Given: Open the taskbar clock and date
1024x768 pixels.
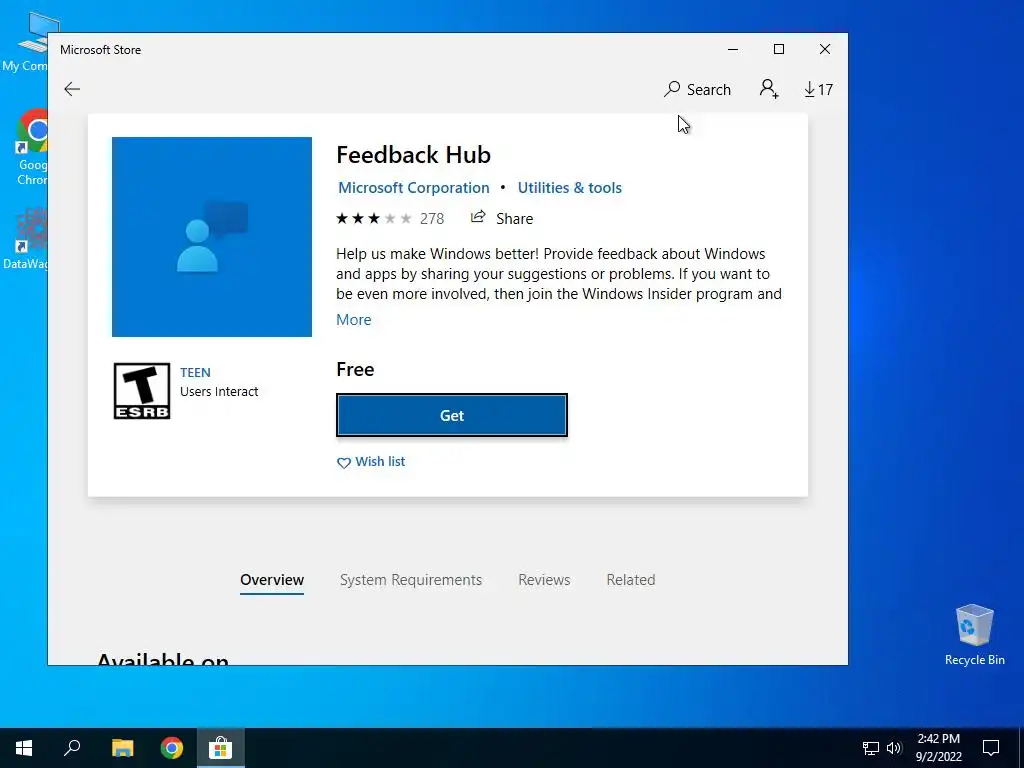Looking at the screenshot, I should (938, 748).
